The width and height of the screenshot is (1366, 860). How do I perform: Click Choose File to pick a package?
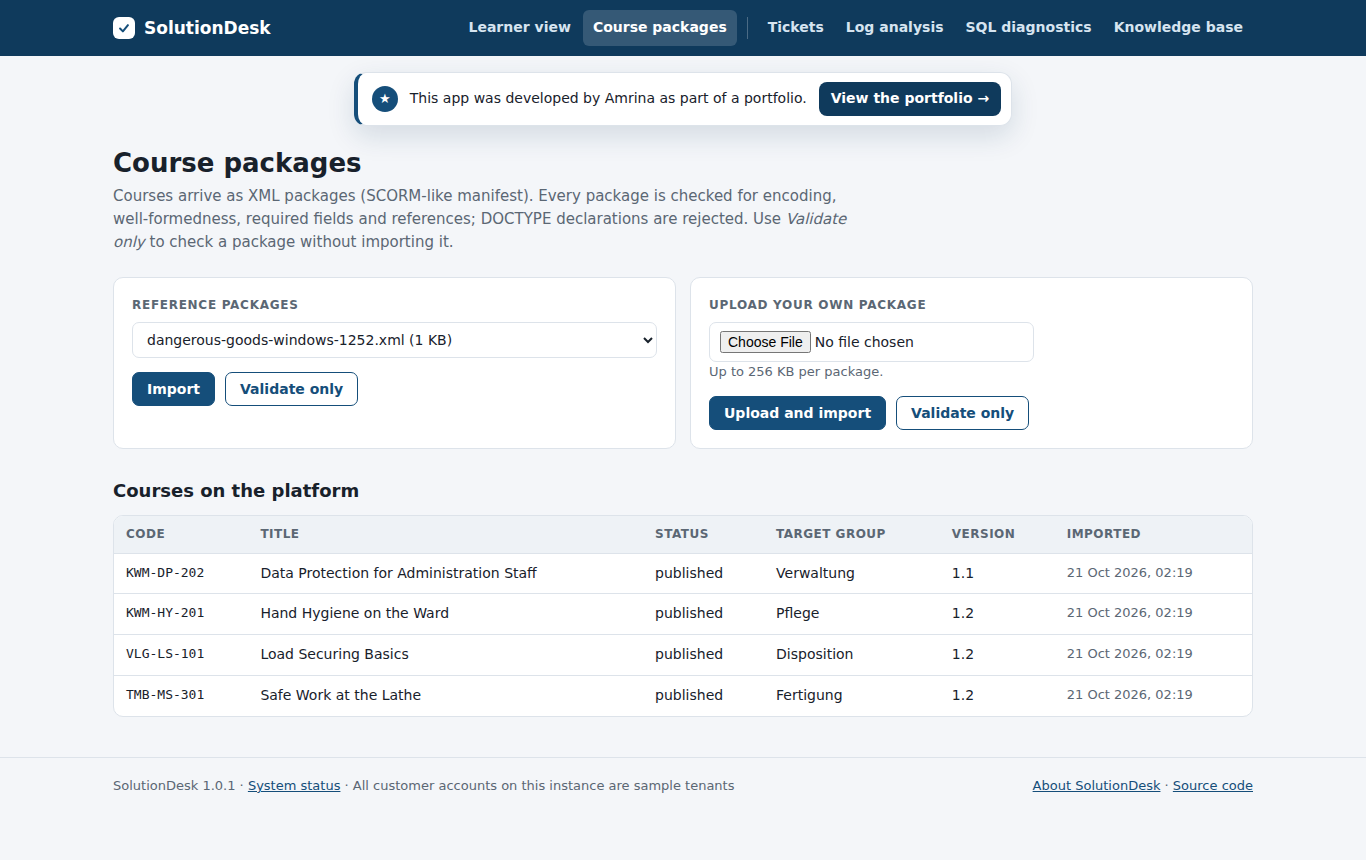765,342
